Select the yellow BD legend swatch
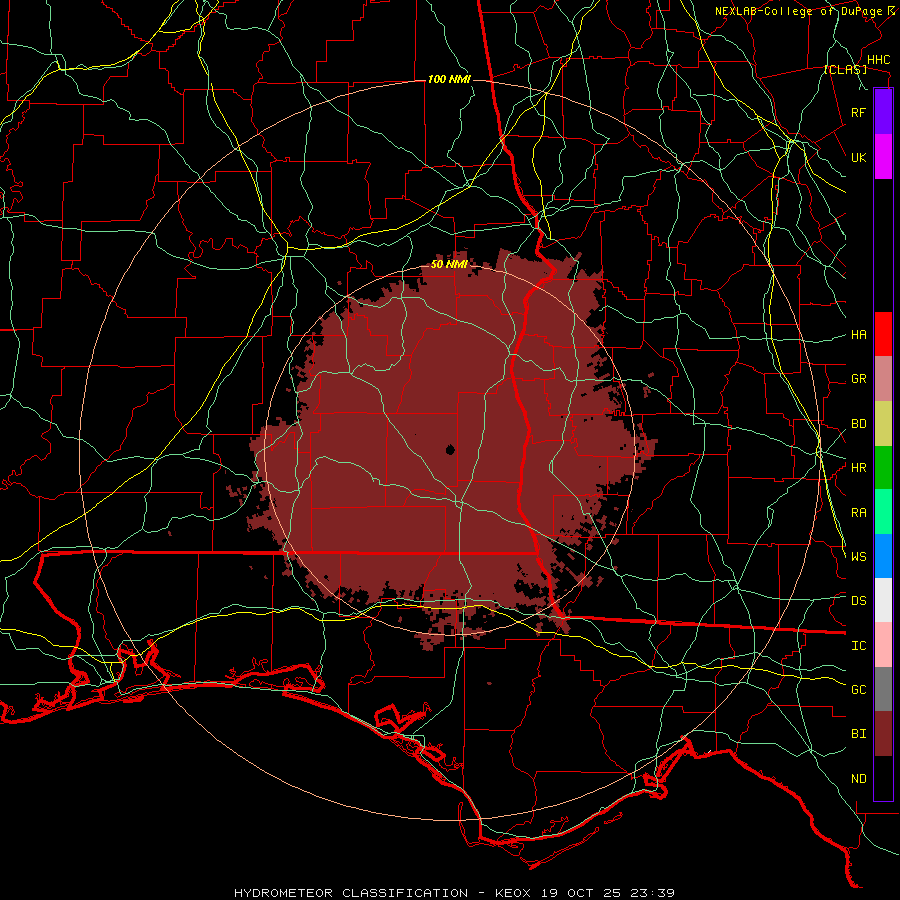 (883, 423)
